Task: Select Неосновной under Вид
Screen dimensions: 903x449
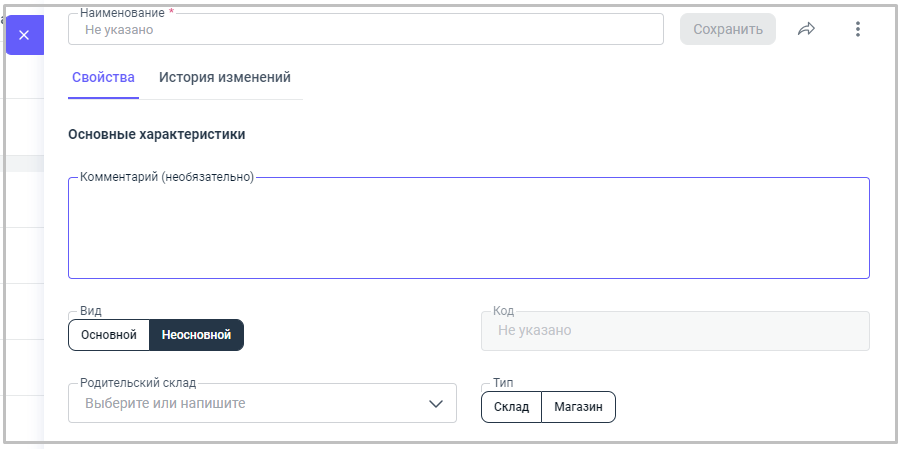Action: point(196,335)
